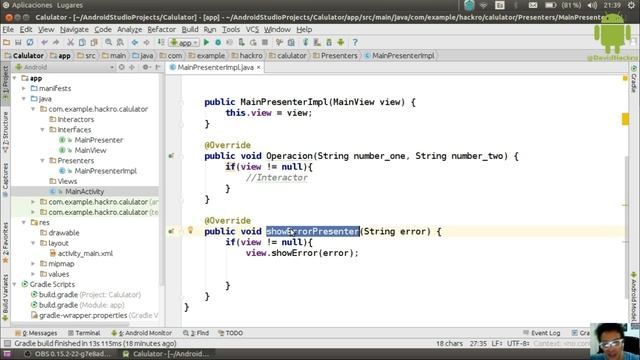Toggle the 1: Project side panel
The image size is (640, 360).
pos(5,83)
